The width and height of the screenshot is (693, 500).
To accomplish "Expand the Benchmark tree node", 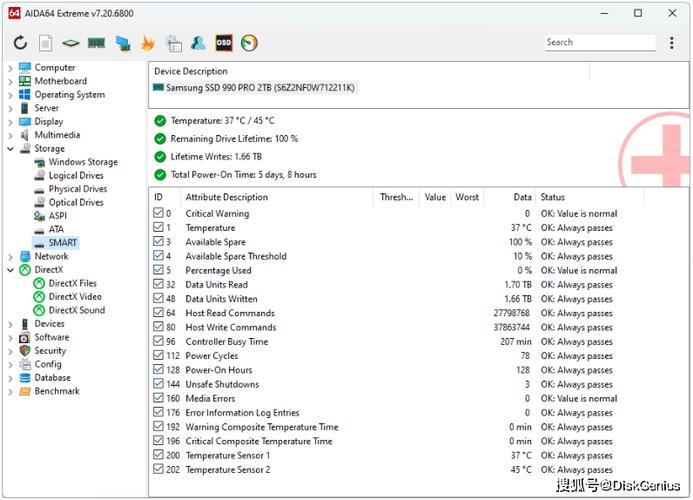I will 10,392.
